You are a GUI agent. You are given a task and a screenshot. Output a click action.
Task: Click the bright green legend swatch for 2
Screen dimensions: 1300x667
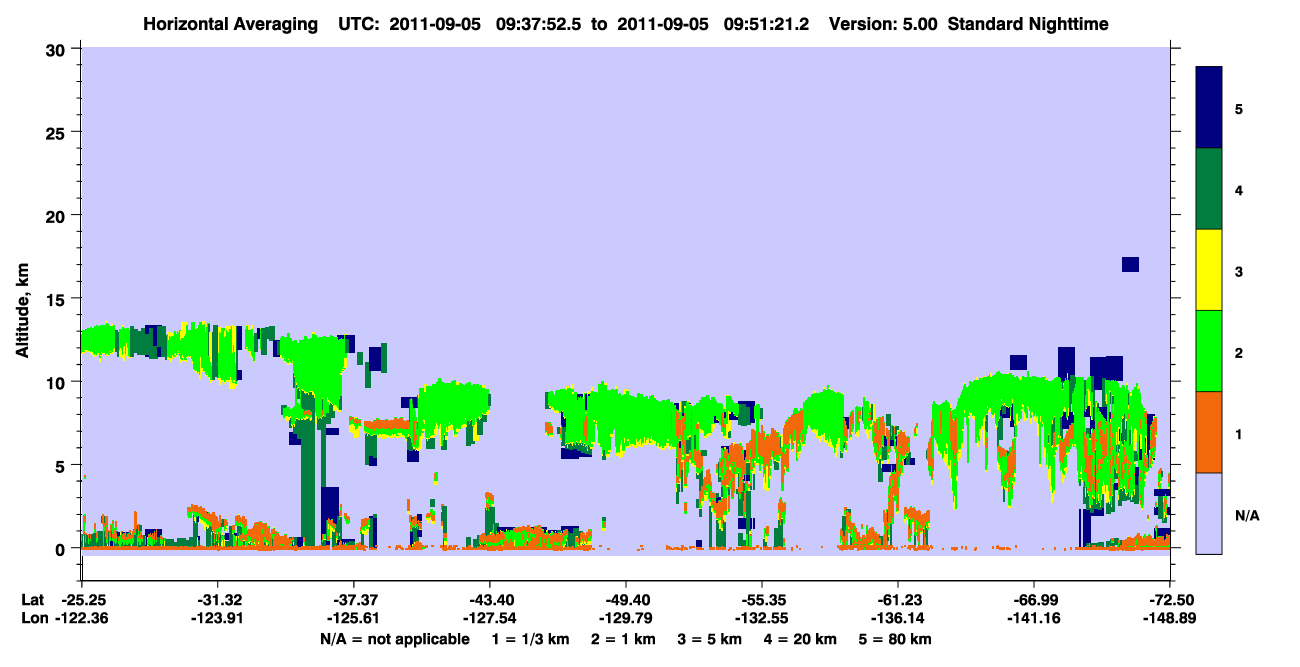click(x=1209, y=351)
